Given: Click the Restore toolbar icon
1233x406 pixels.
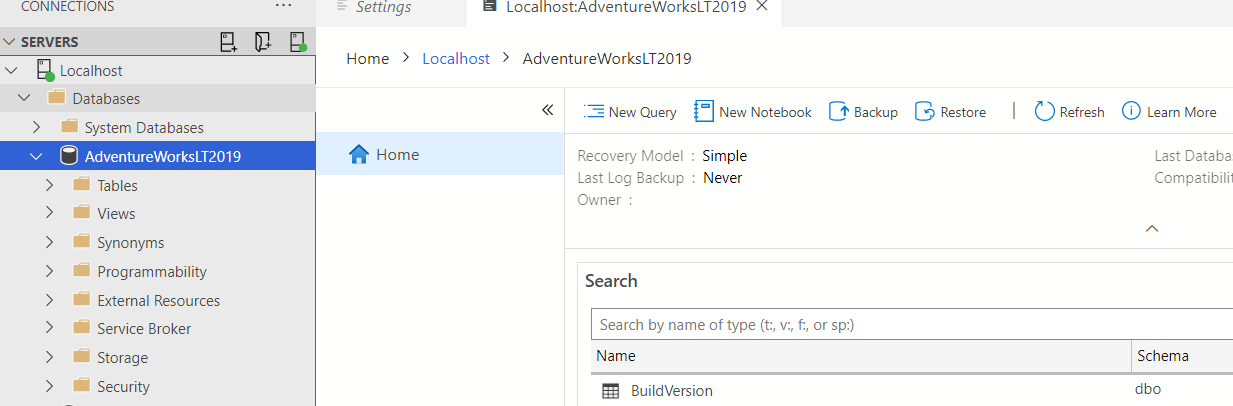Looking at the screenshot, I should click(x=925, y=111).
